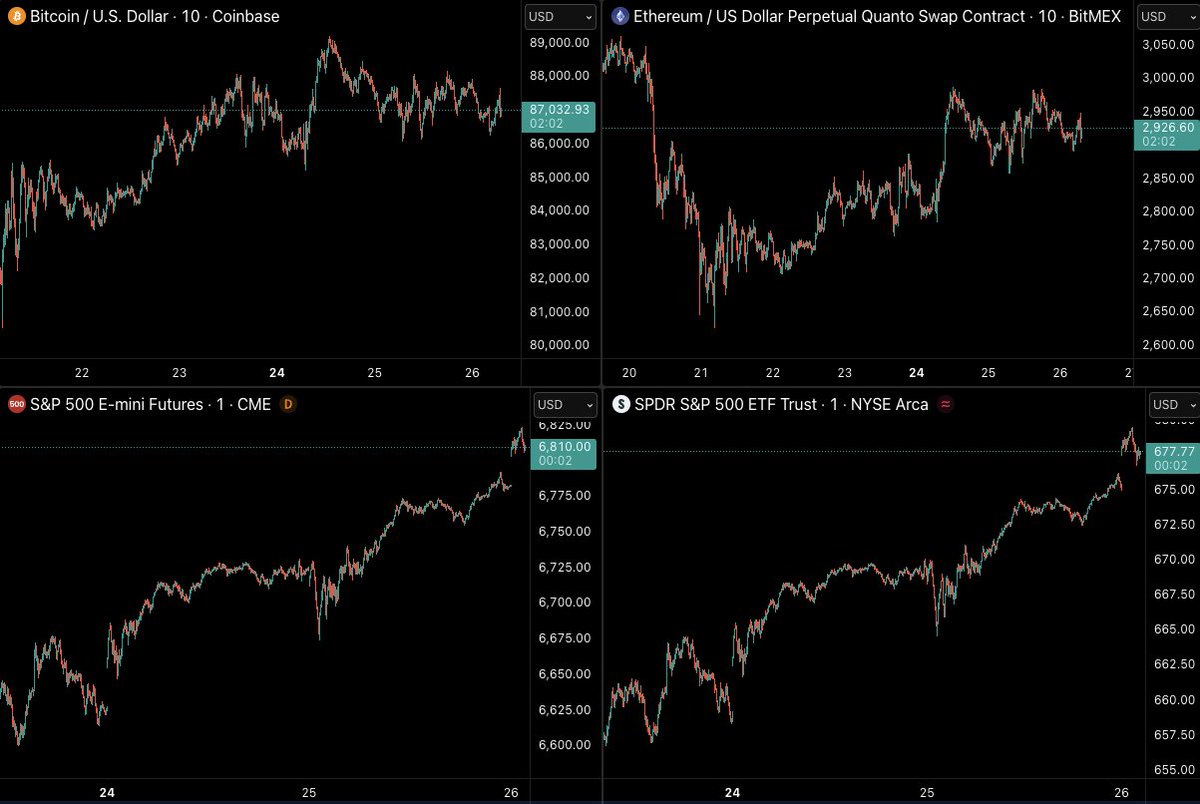
Task: Open the USD dropdown on Bitcoin chart
Action: point(560,16)
